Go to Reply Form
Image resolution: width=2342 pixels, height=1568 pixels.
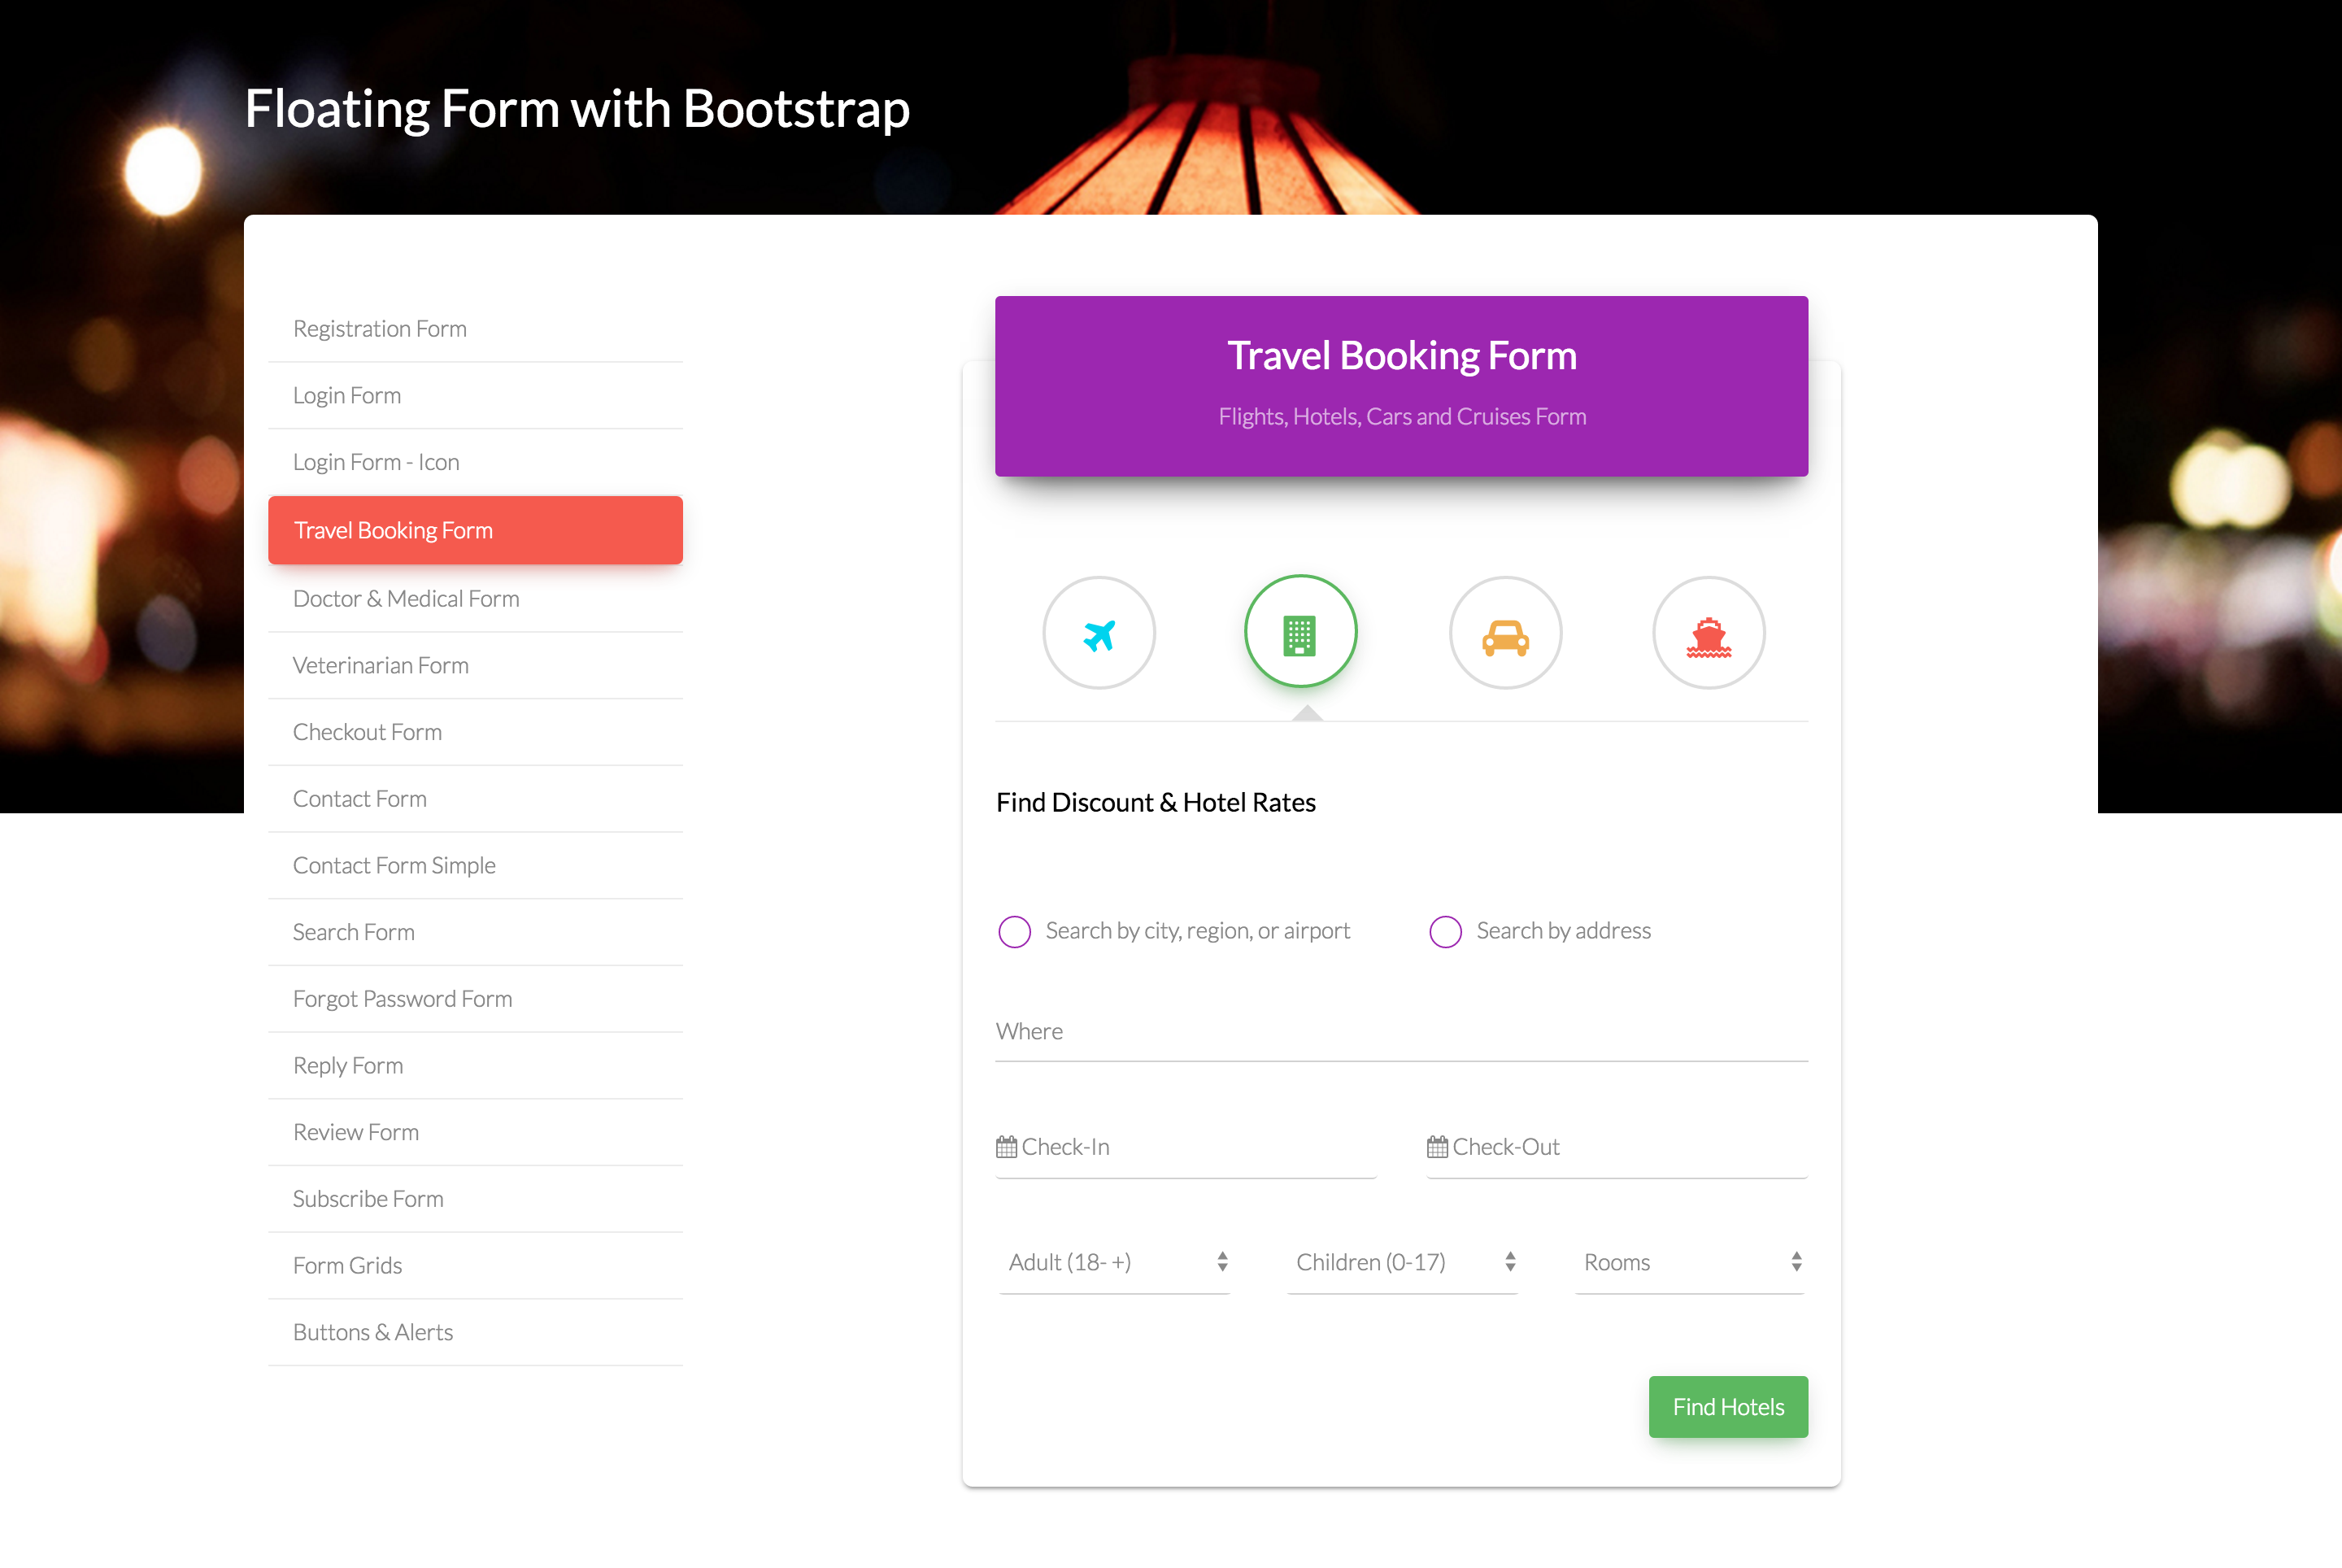pyautogui.click(x=476, y=1066)
